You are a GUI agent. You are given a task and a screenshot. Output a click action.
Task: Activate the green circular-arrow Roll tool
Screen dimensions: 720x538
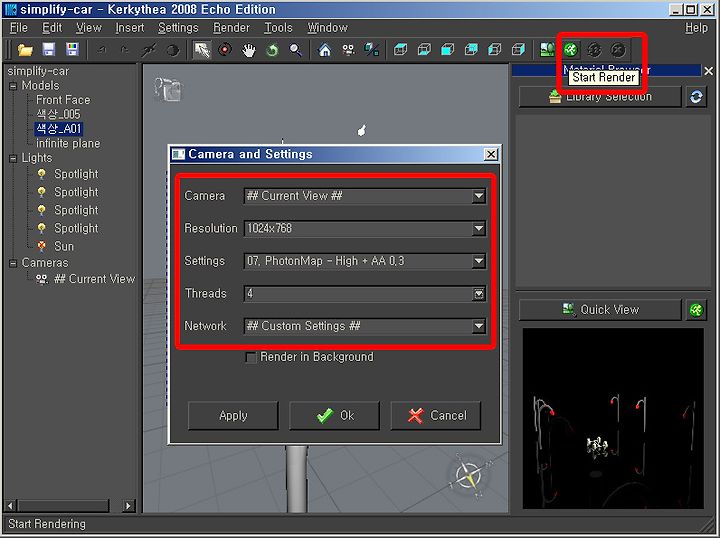click(x=272, y=50)
